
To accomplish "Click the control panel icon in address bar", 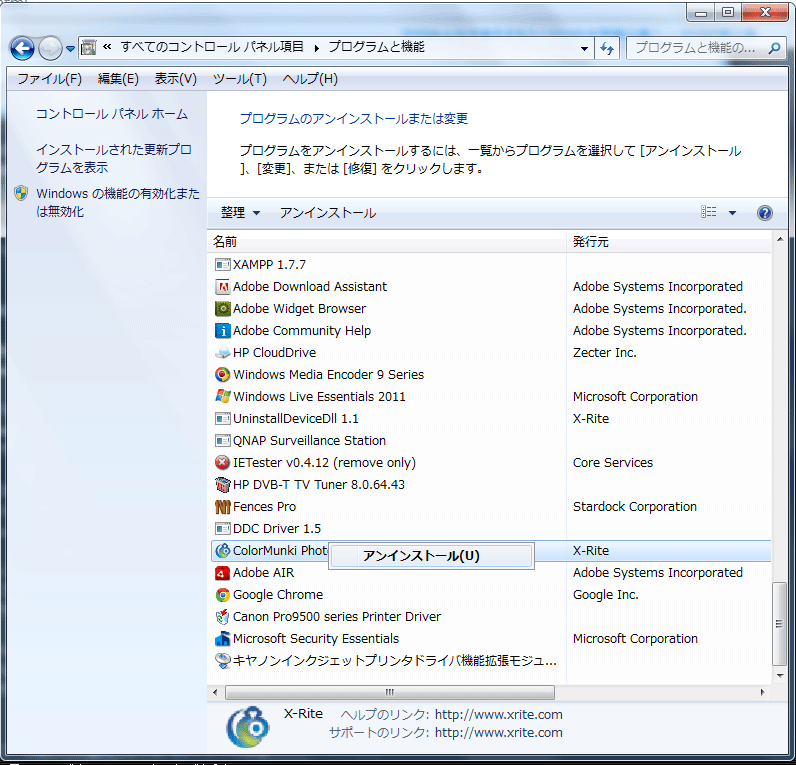I will tap(88, 48).
